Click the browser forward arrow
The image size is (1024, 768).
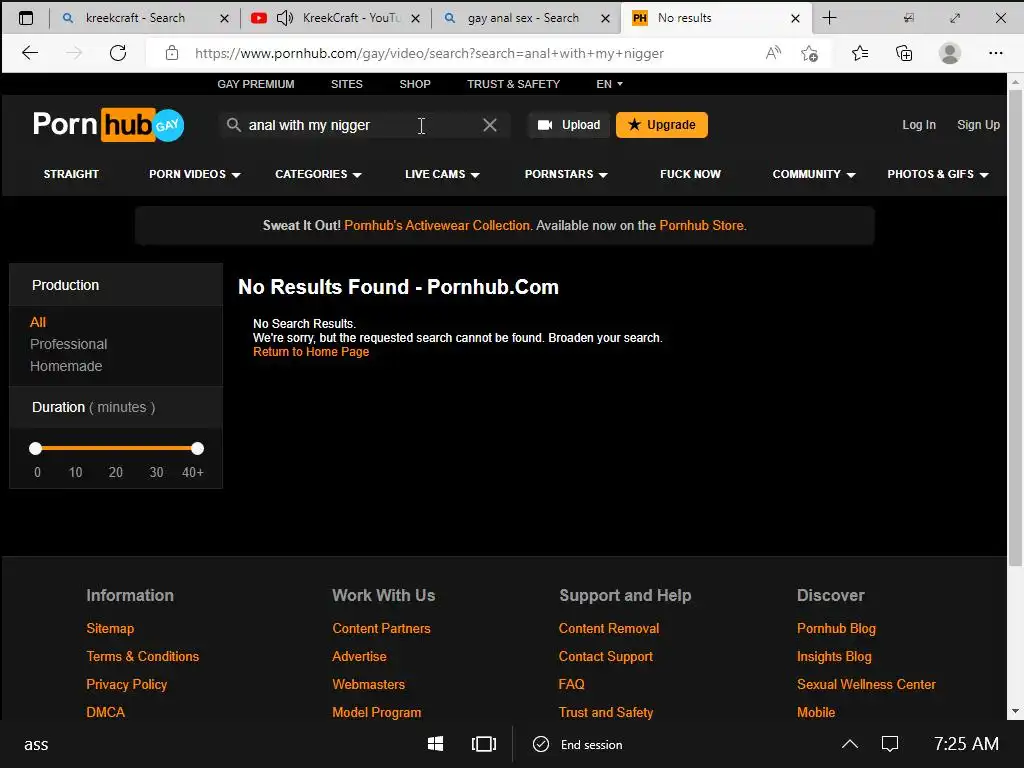(x=74, y=53)
